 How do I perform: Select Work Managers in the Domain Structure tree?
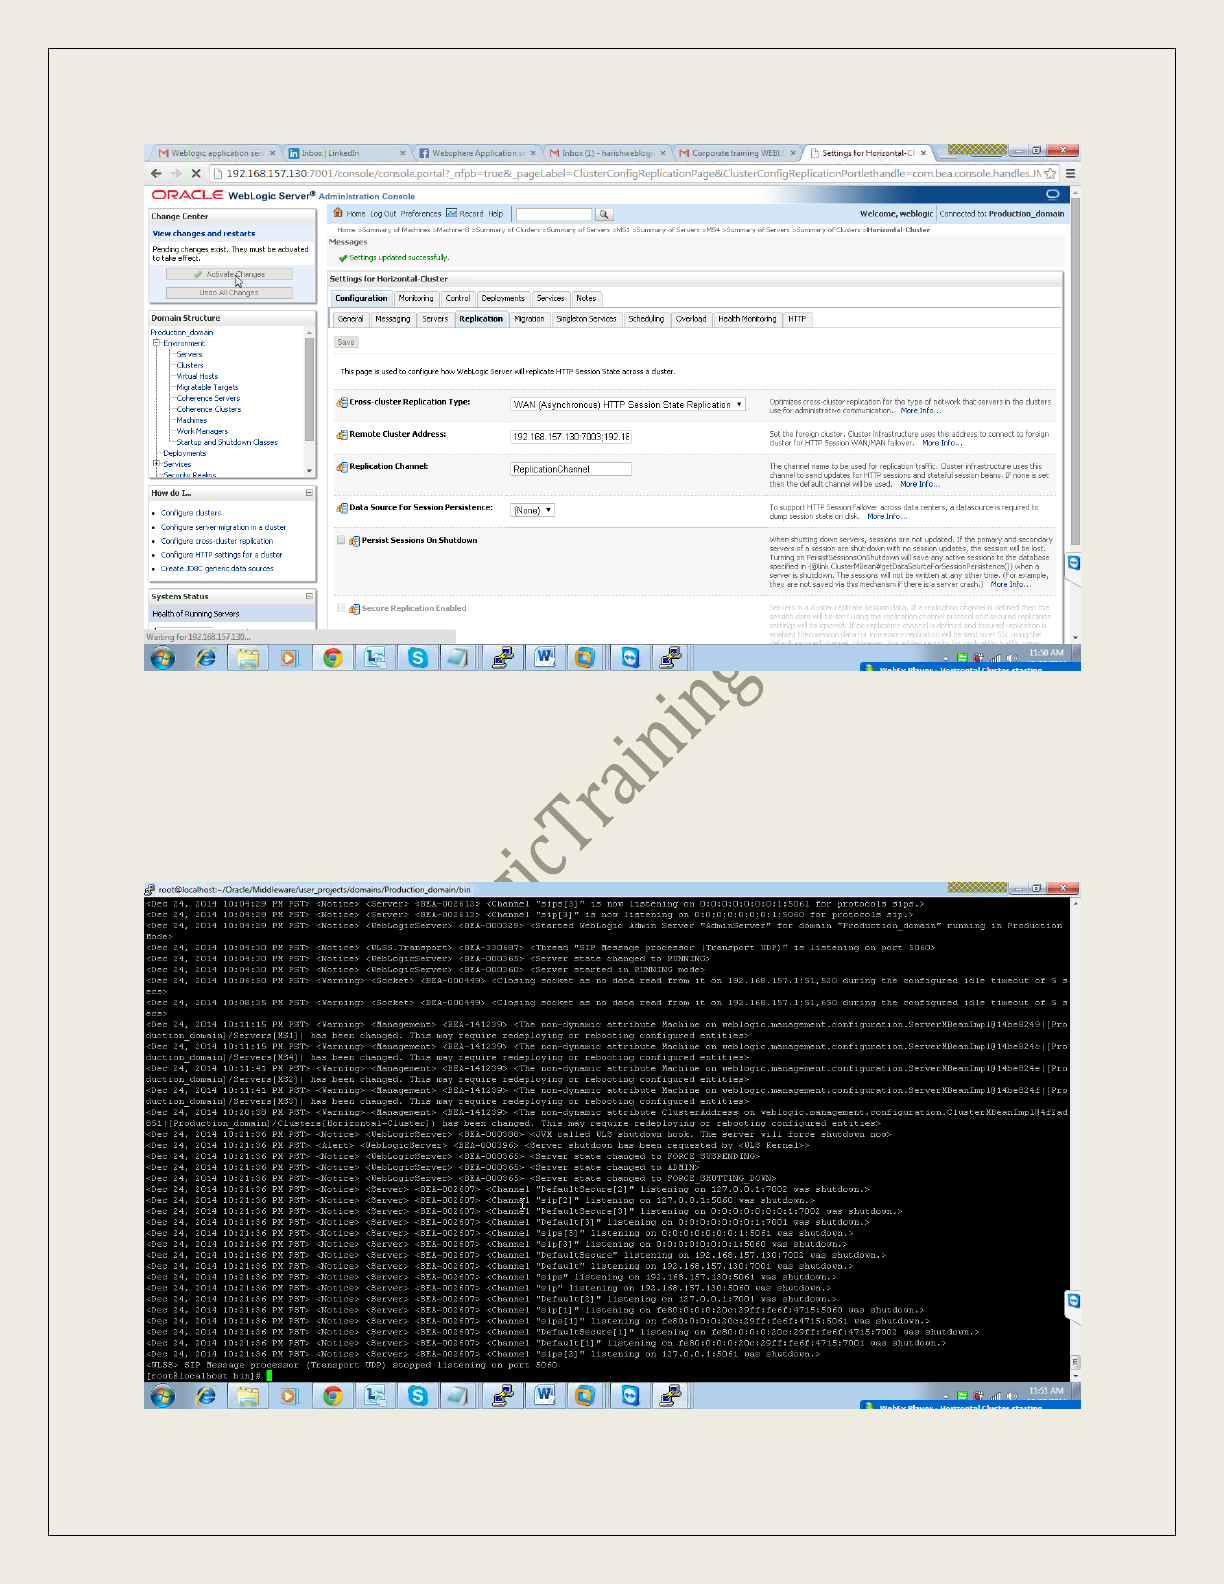(202, 431)
